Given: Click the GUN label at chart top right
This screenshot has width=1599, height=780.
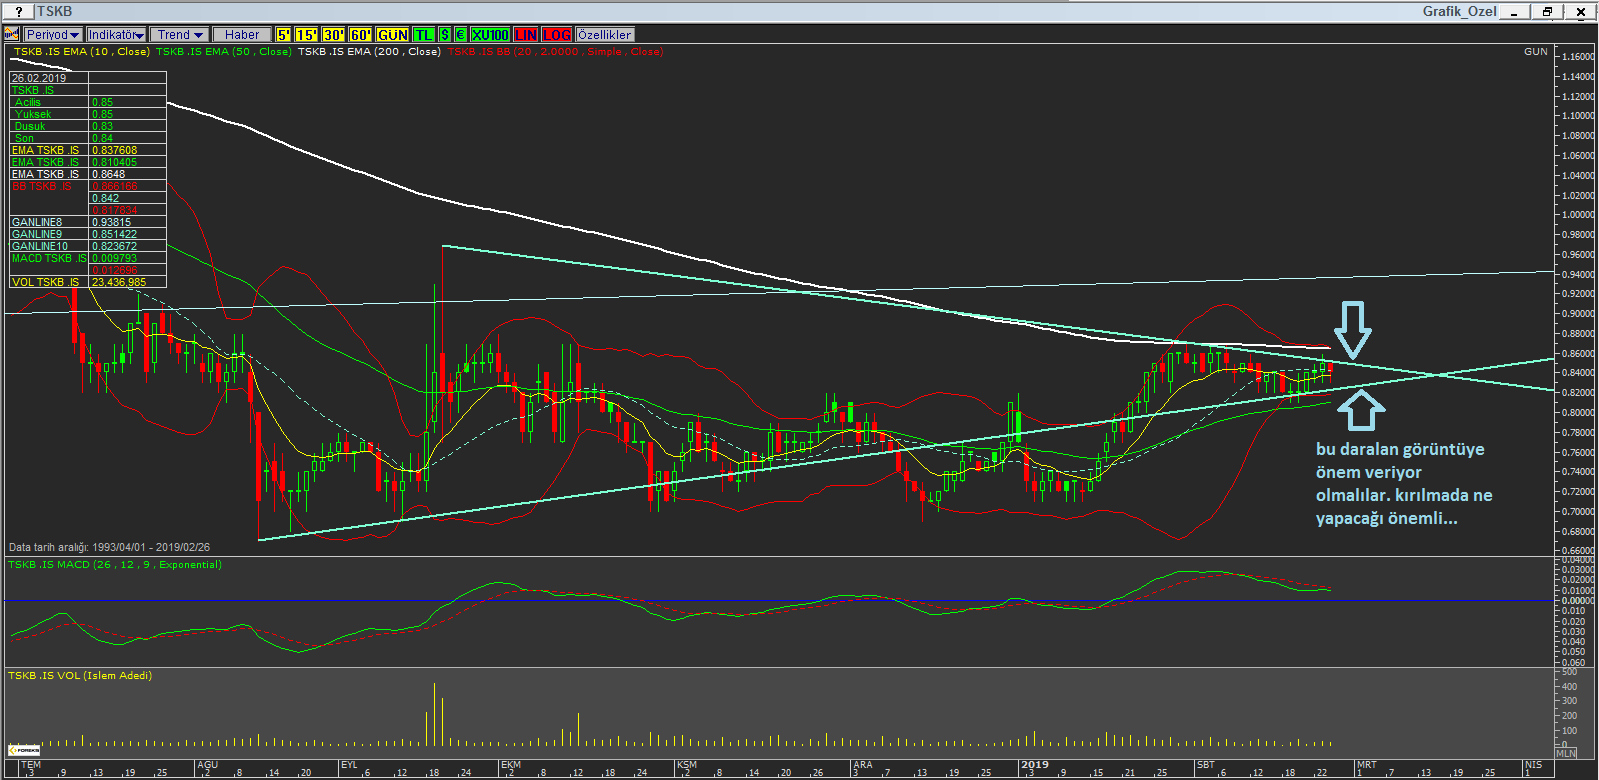Looking at the screenshot, I should [1535, 51].
